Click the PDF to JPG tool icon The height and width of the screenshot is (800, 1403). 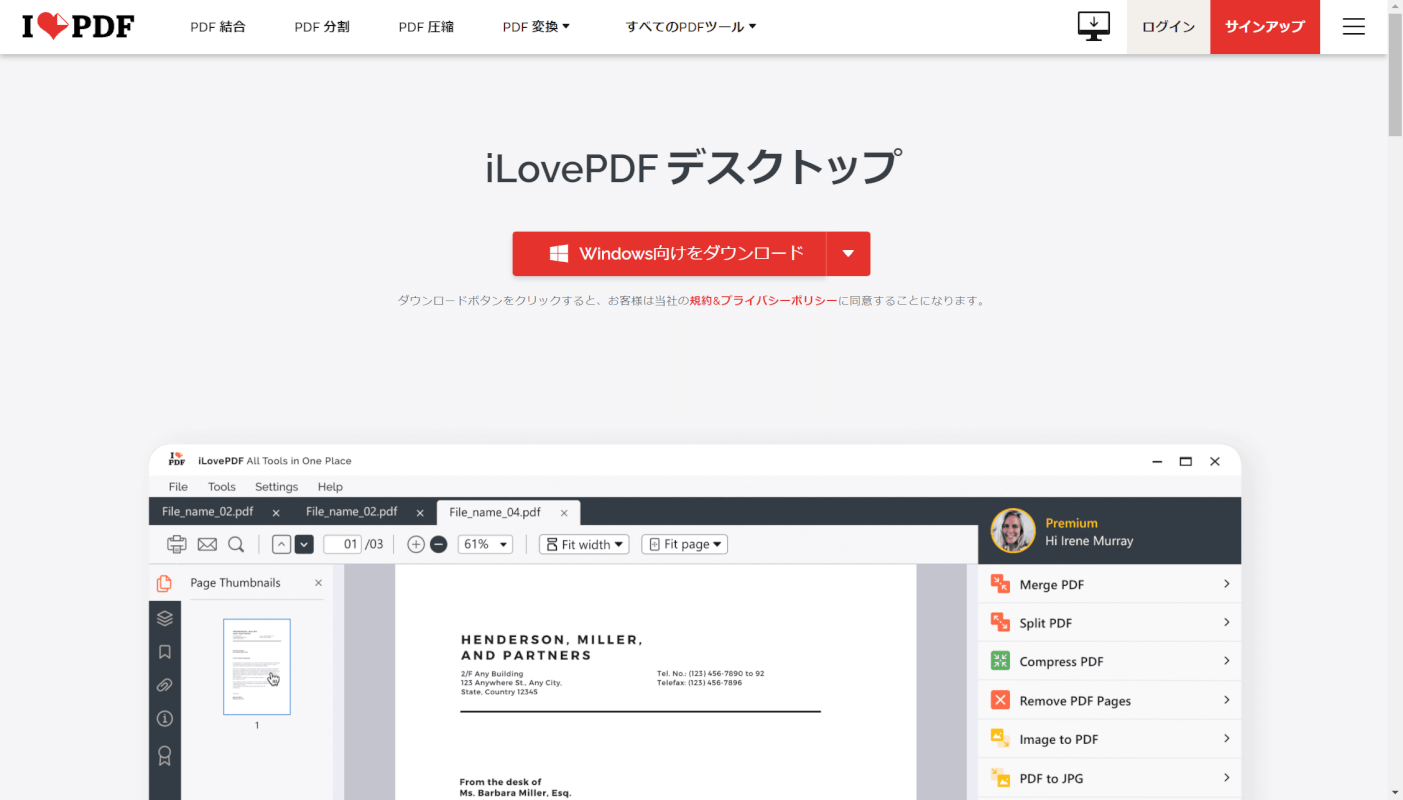[x=1000, y=778]
